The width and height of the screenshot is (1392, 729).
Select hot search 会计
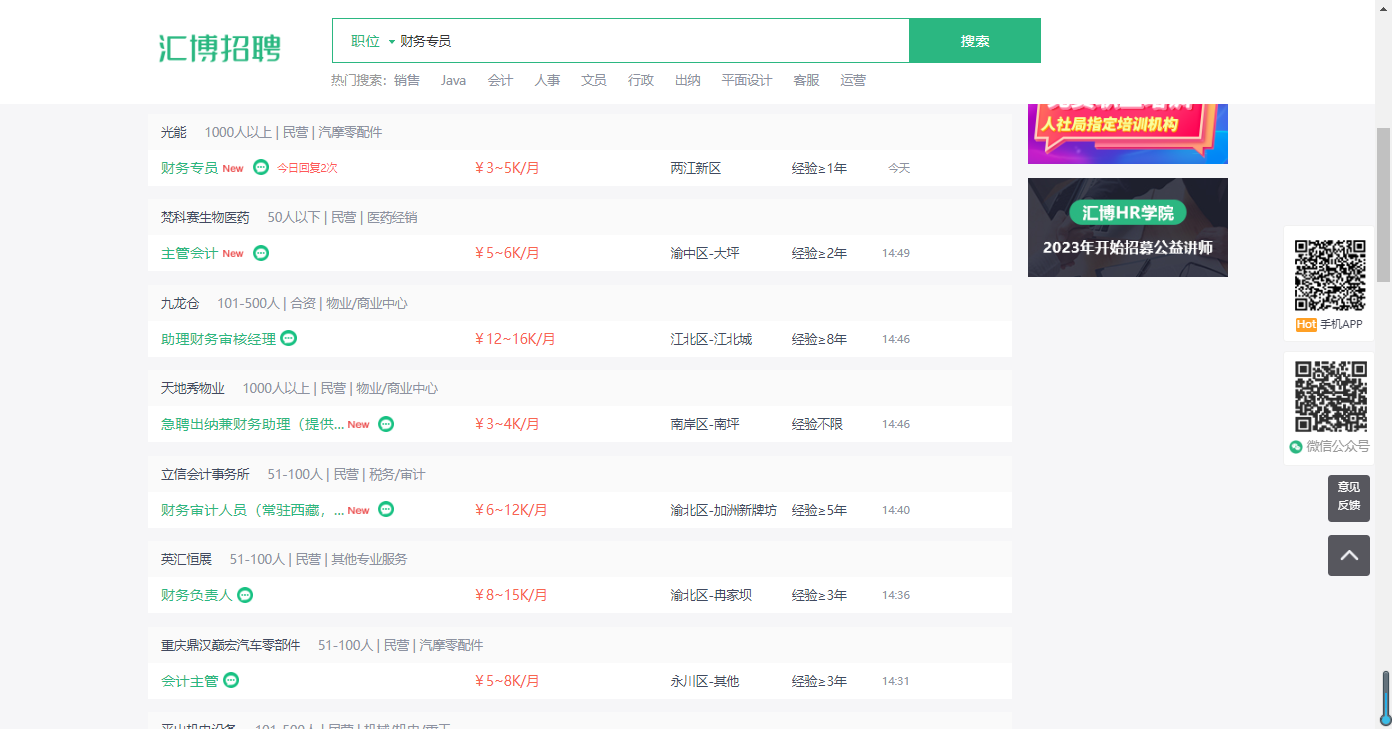501,80
